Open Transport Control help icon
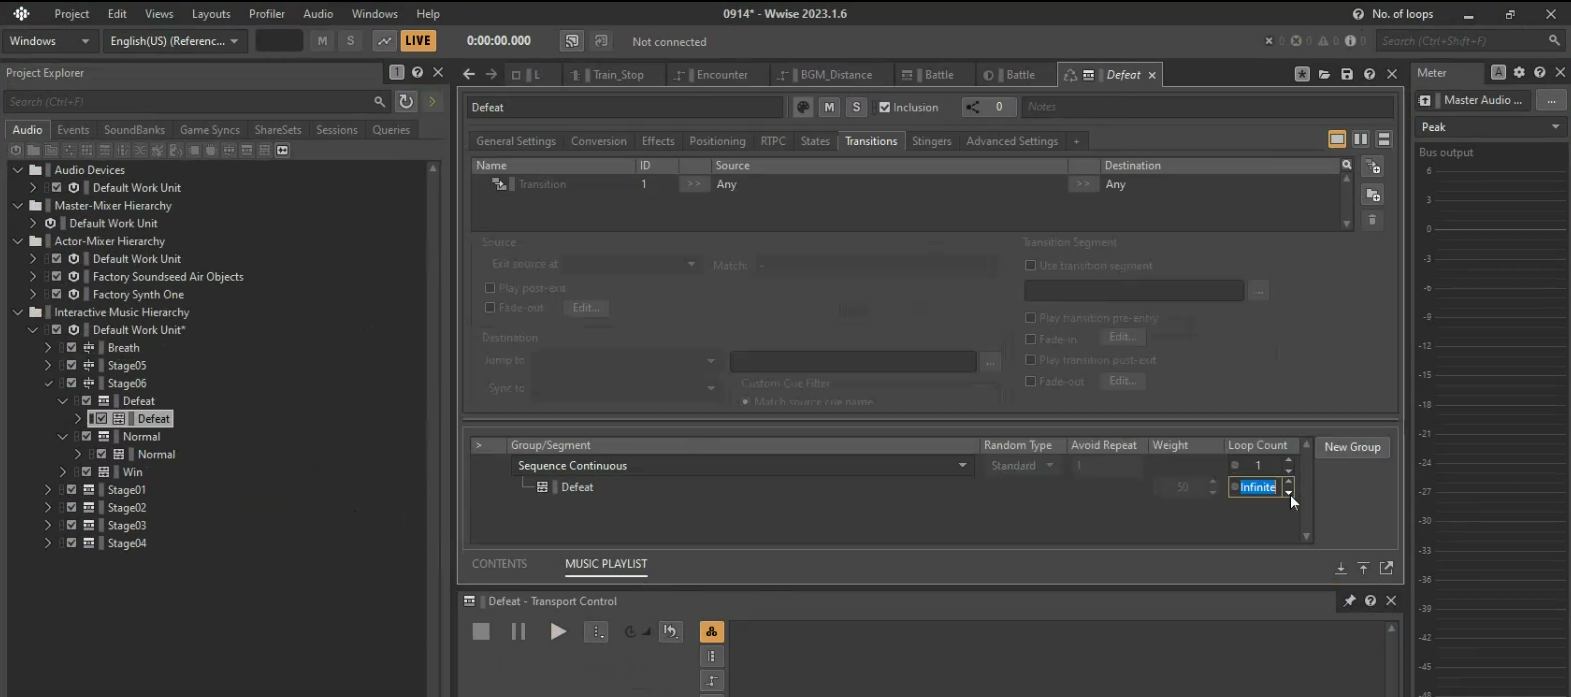 click(x=1370, y=601)
